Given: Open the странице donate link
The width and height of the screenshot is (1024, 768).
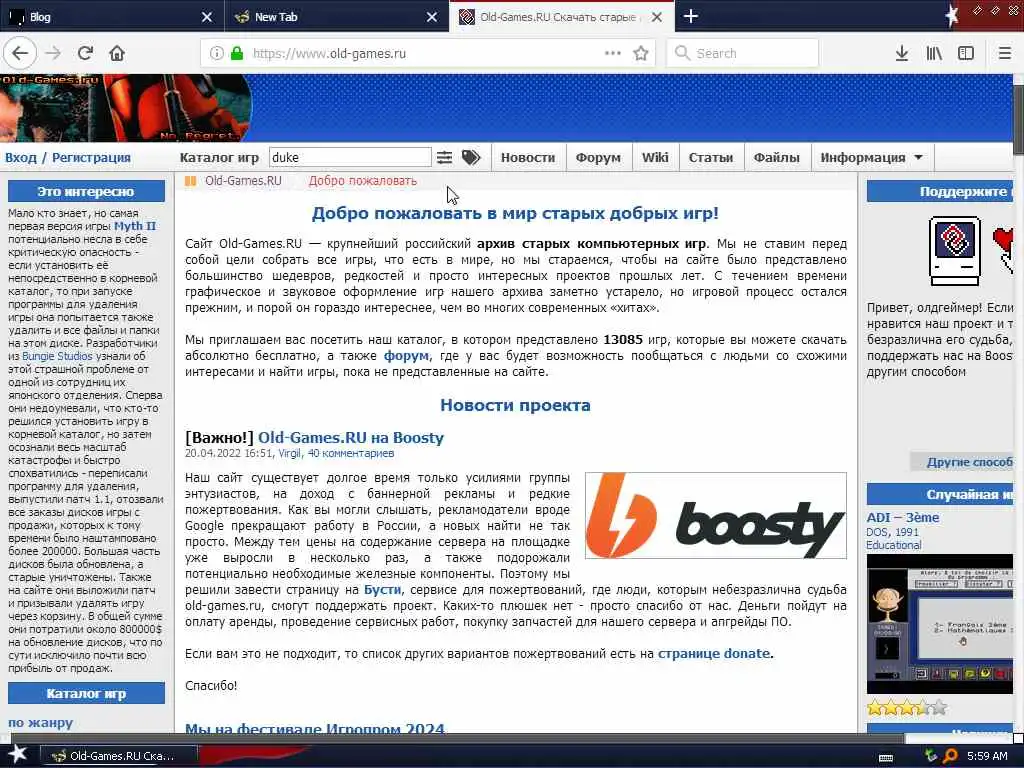Looking at the screenshot, I should coord(714,654).
